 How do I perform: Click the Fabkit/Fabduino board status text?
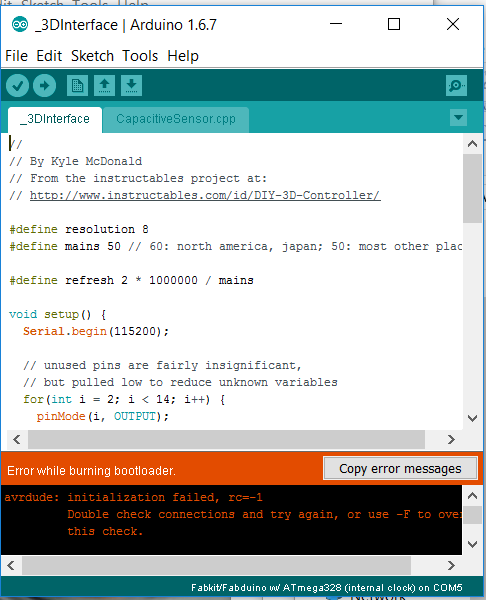(327, 588)
